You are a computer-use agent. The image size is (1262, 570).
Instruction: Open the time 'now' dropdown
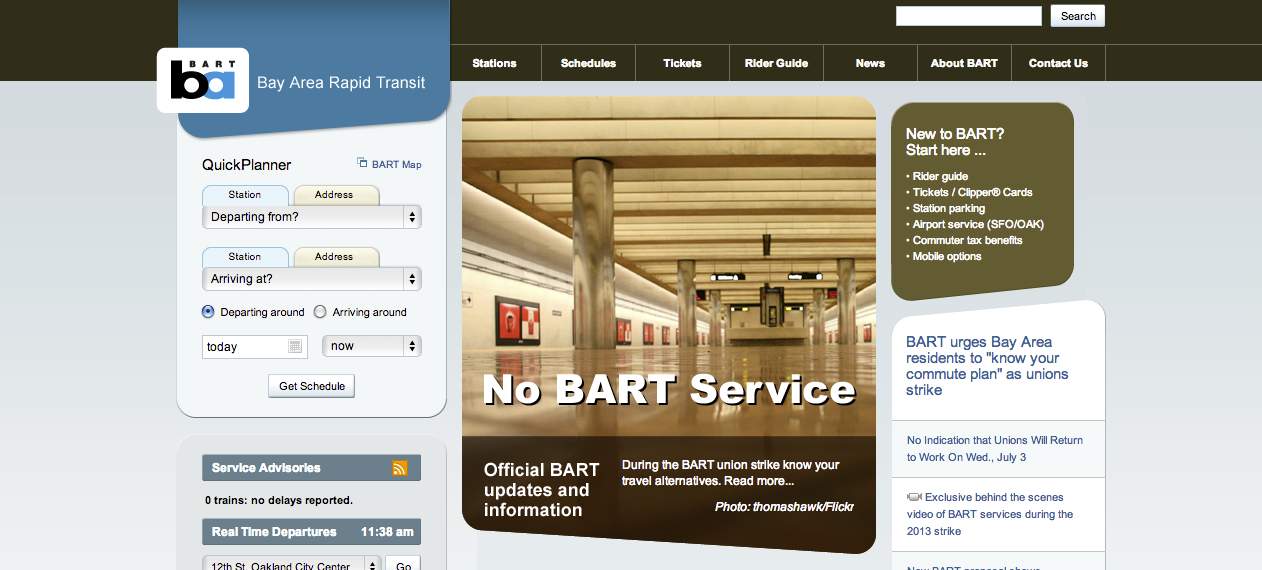372,346
